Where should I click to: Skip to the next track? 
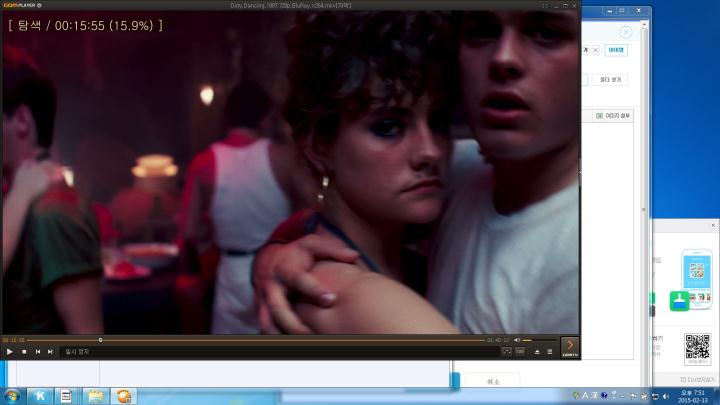[50, 352]
